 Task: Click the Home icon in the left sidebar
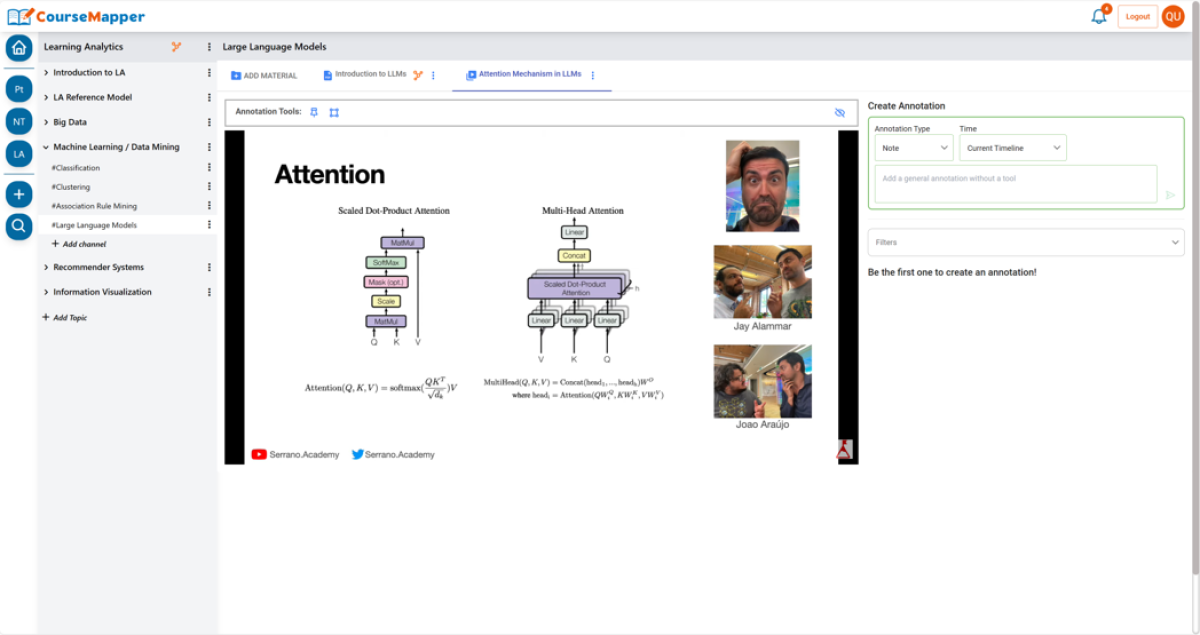[19, 48]
